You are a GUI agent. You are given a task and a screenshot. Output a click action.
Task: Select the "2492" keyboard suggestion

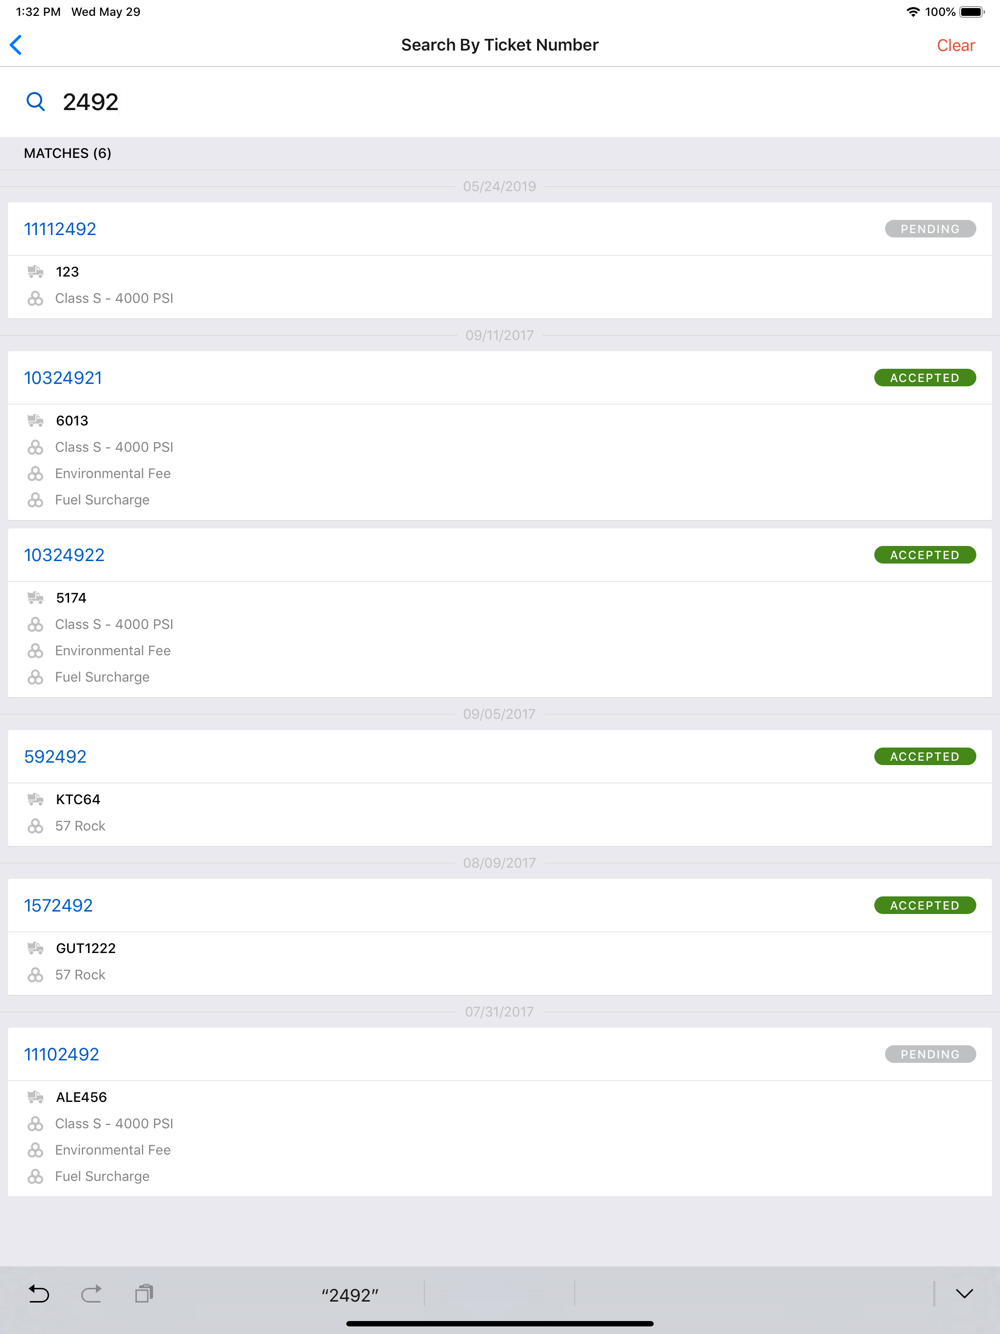tap(350, 1295)
